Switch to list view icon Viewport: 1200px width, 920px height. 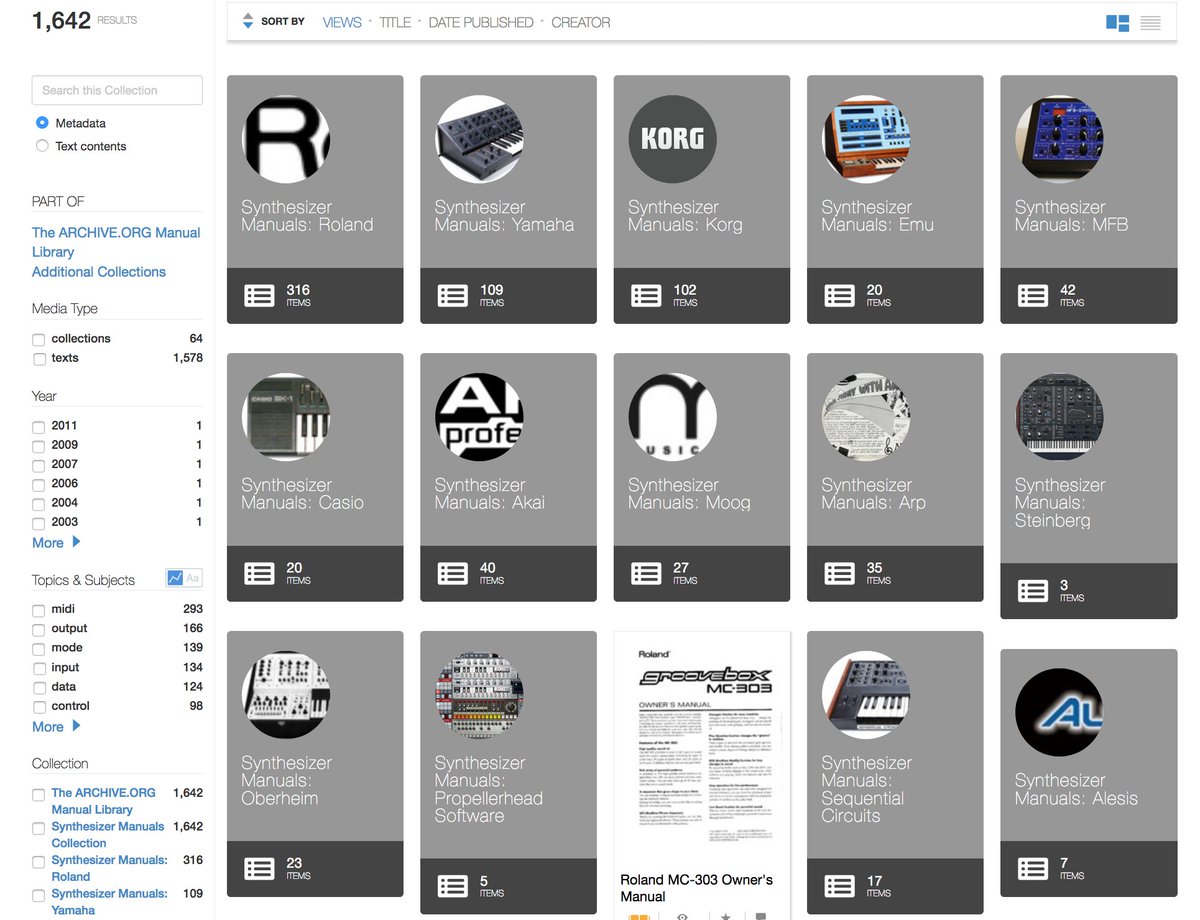coord(1150,22)
